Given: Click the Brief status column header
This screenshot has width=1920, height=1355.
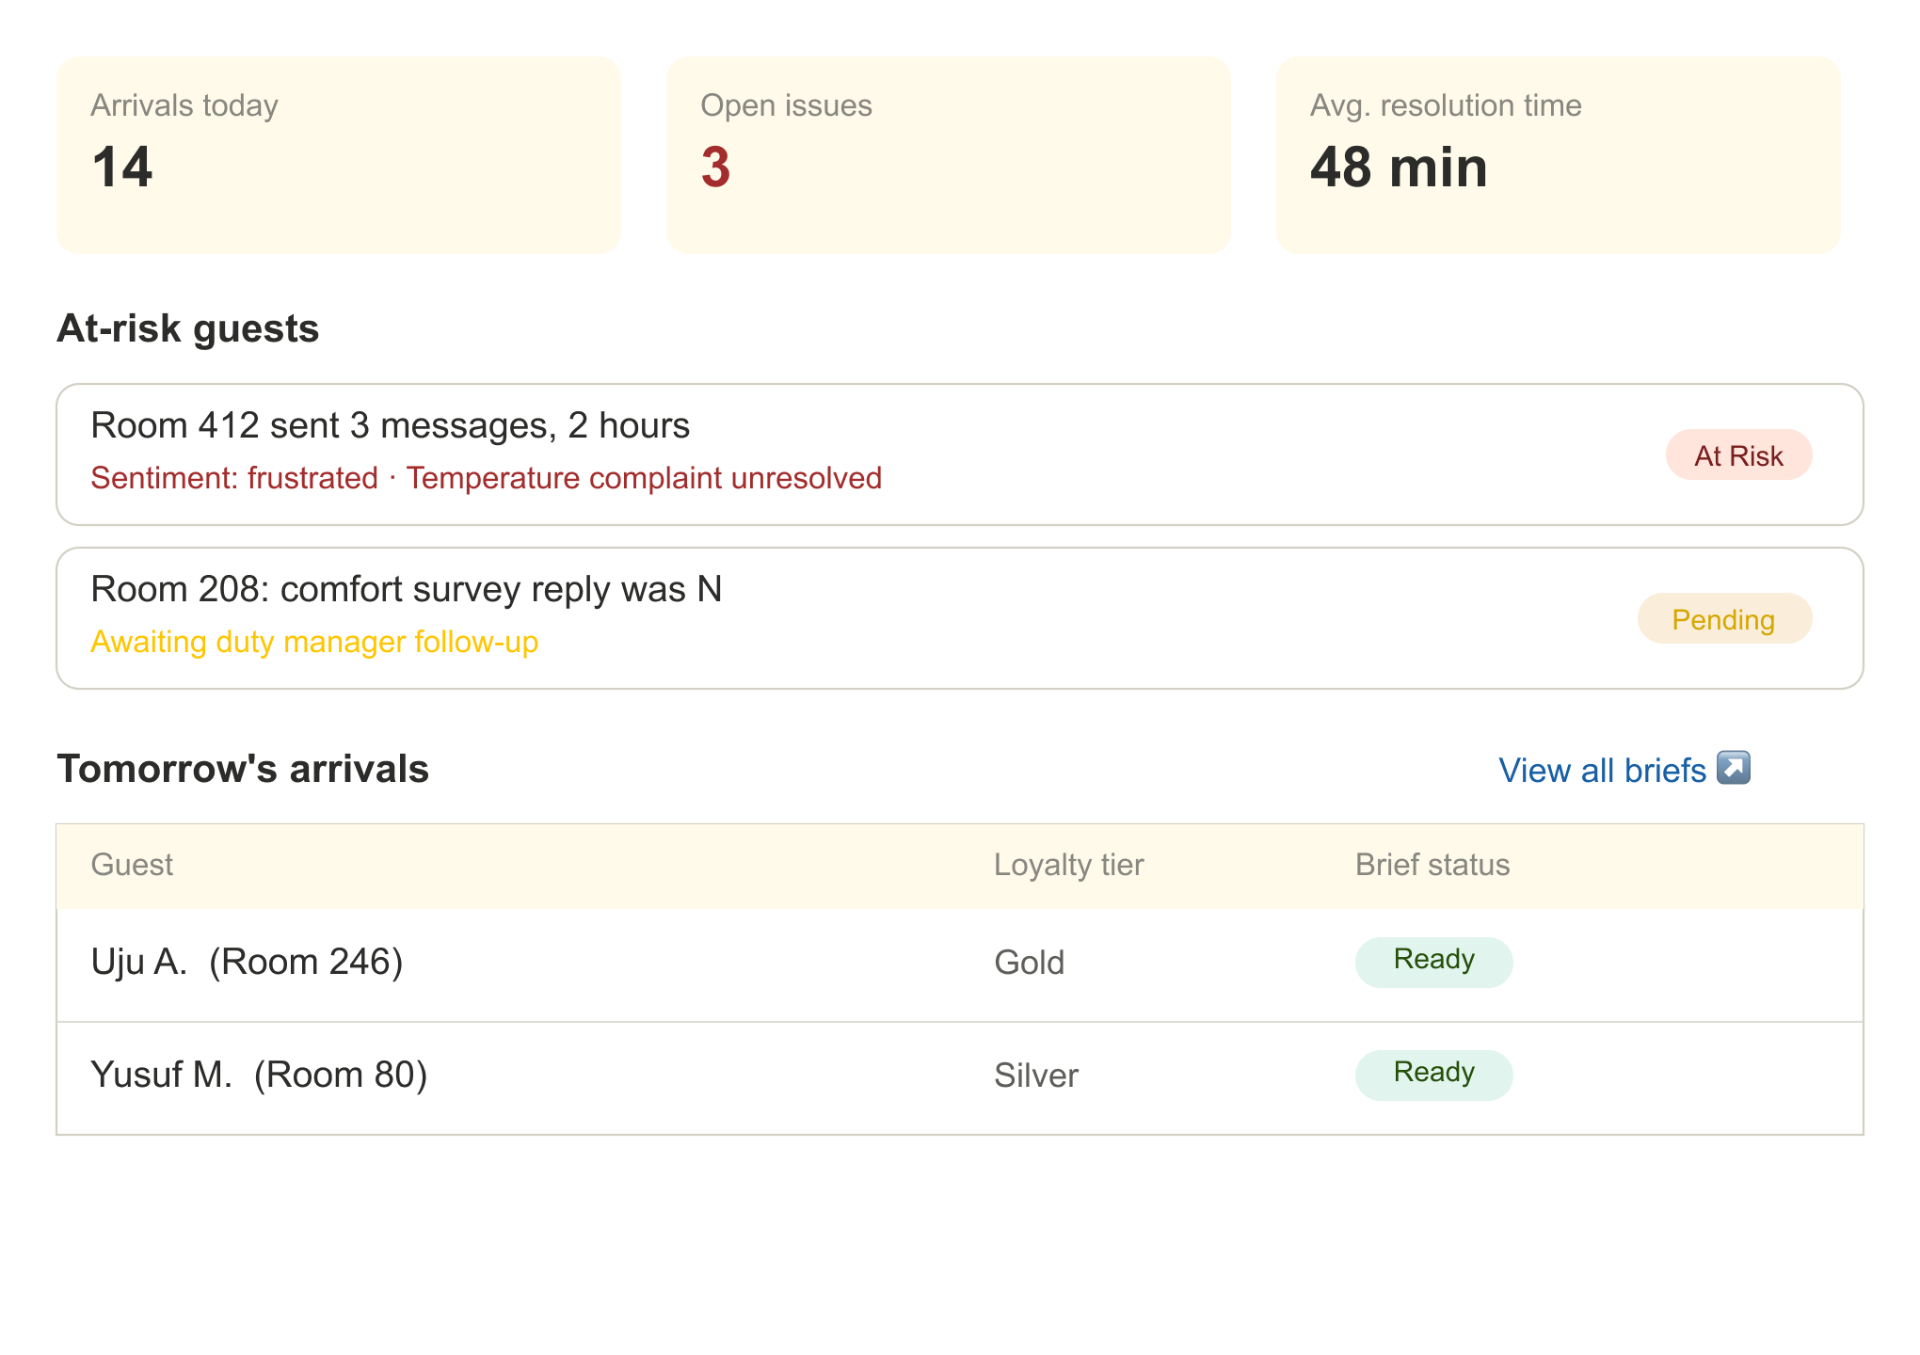Looking at the screenshot, I should pyautogui.click(x=1432, y=865).
